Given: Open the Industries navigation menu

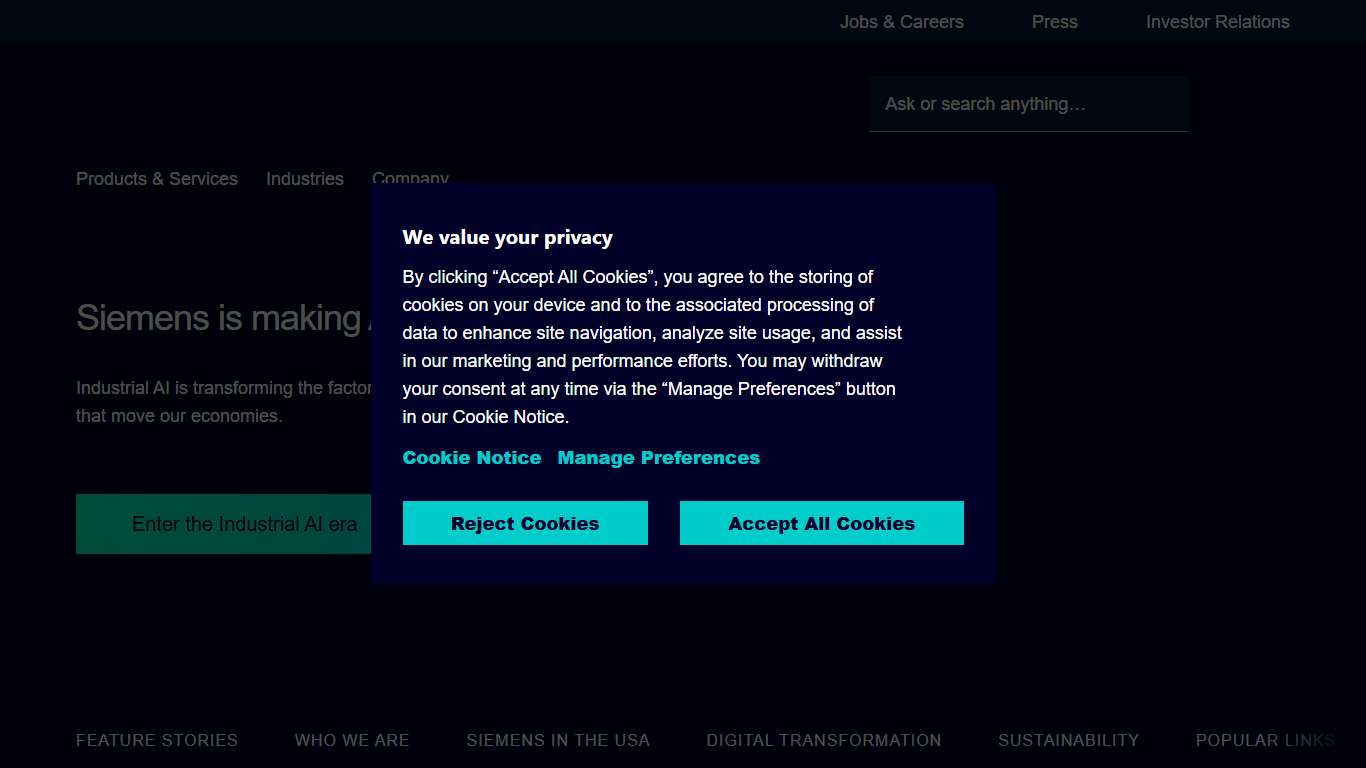Looking at the screenshot, I should tap(304, 179).
